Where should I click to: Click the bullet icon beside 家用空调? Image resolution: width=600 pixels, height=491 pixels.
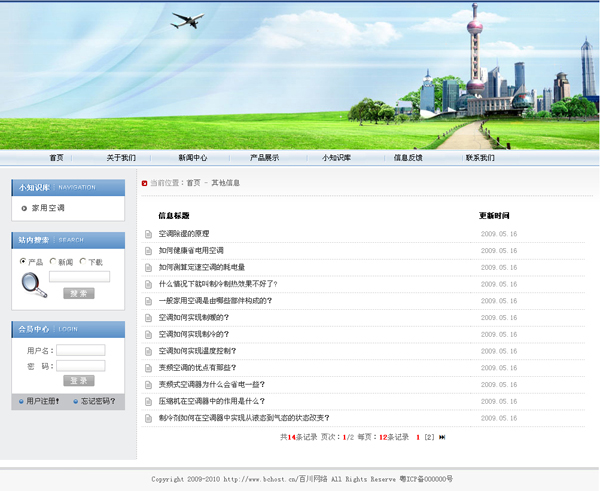[24, 208]
